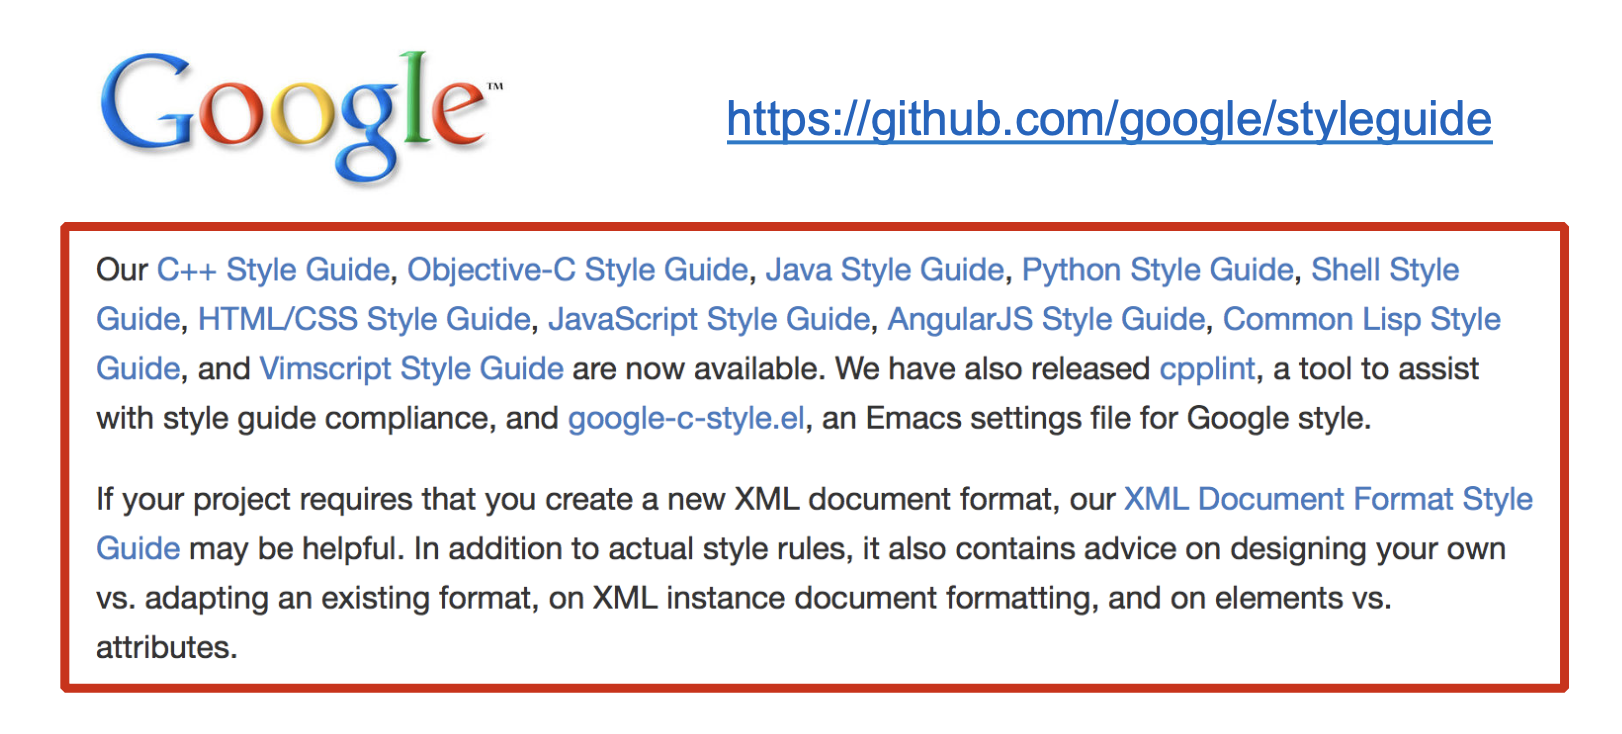
Task: Open the JavaScript Style Guide link
Action: click(709, 319)
